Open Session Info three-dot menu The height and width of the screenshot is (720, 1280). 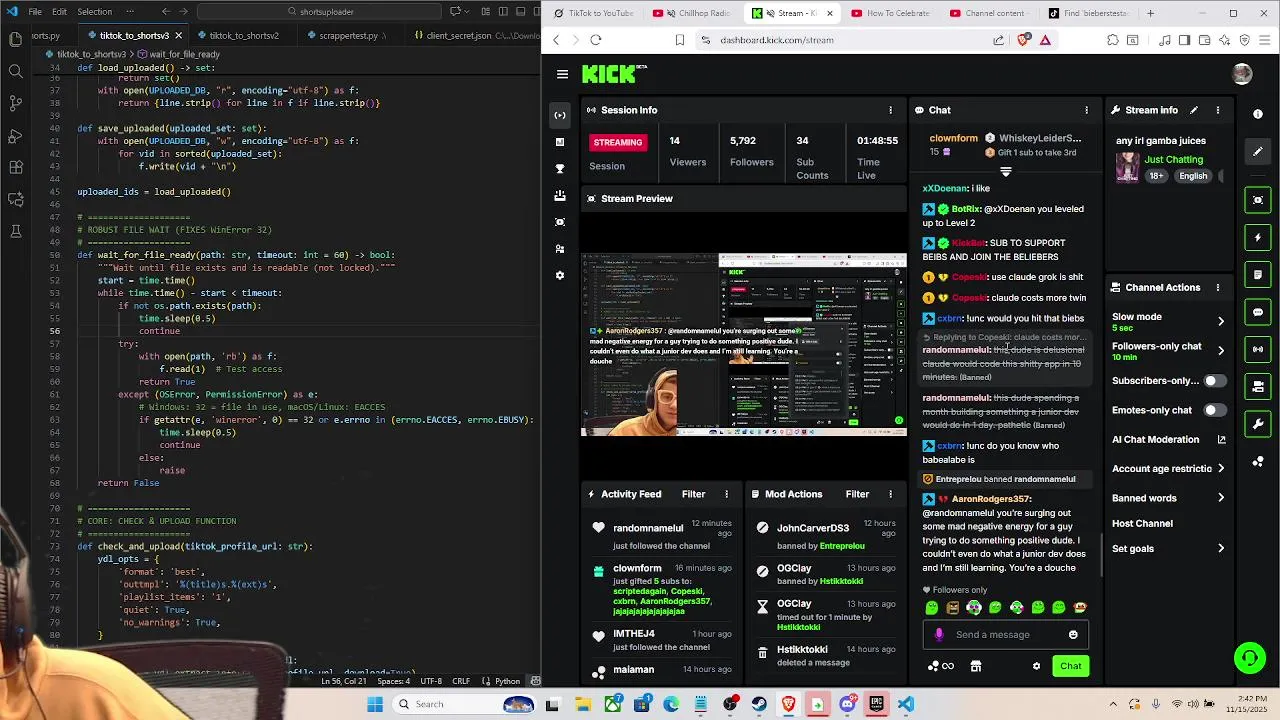pos(890,110)
